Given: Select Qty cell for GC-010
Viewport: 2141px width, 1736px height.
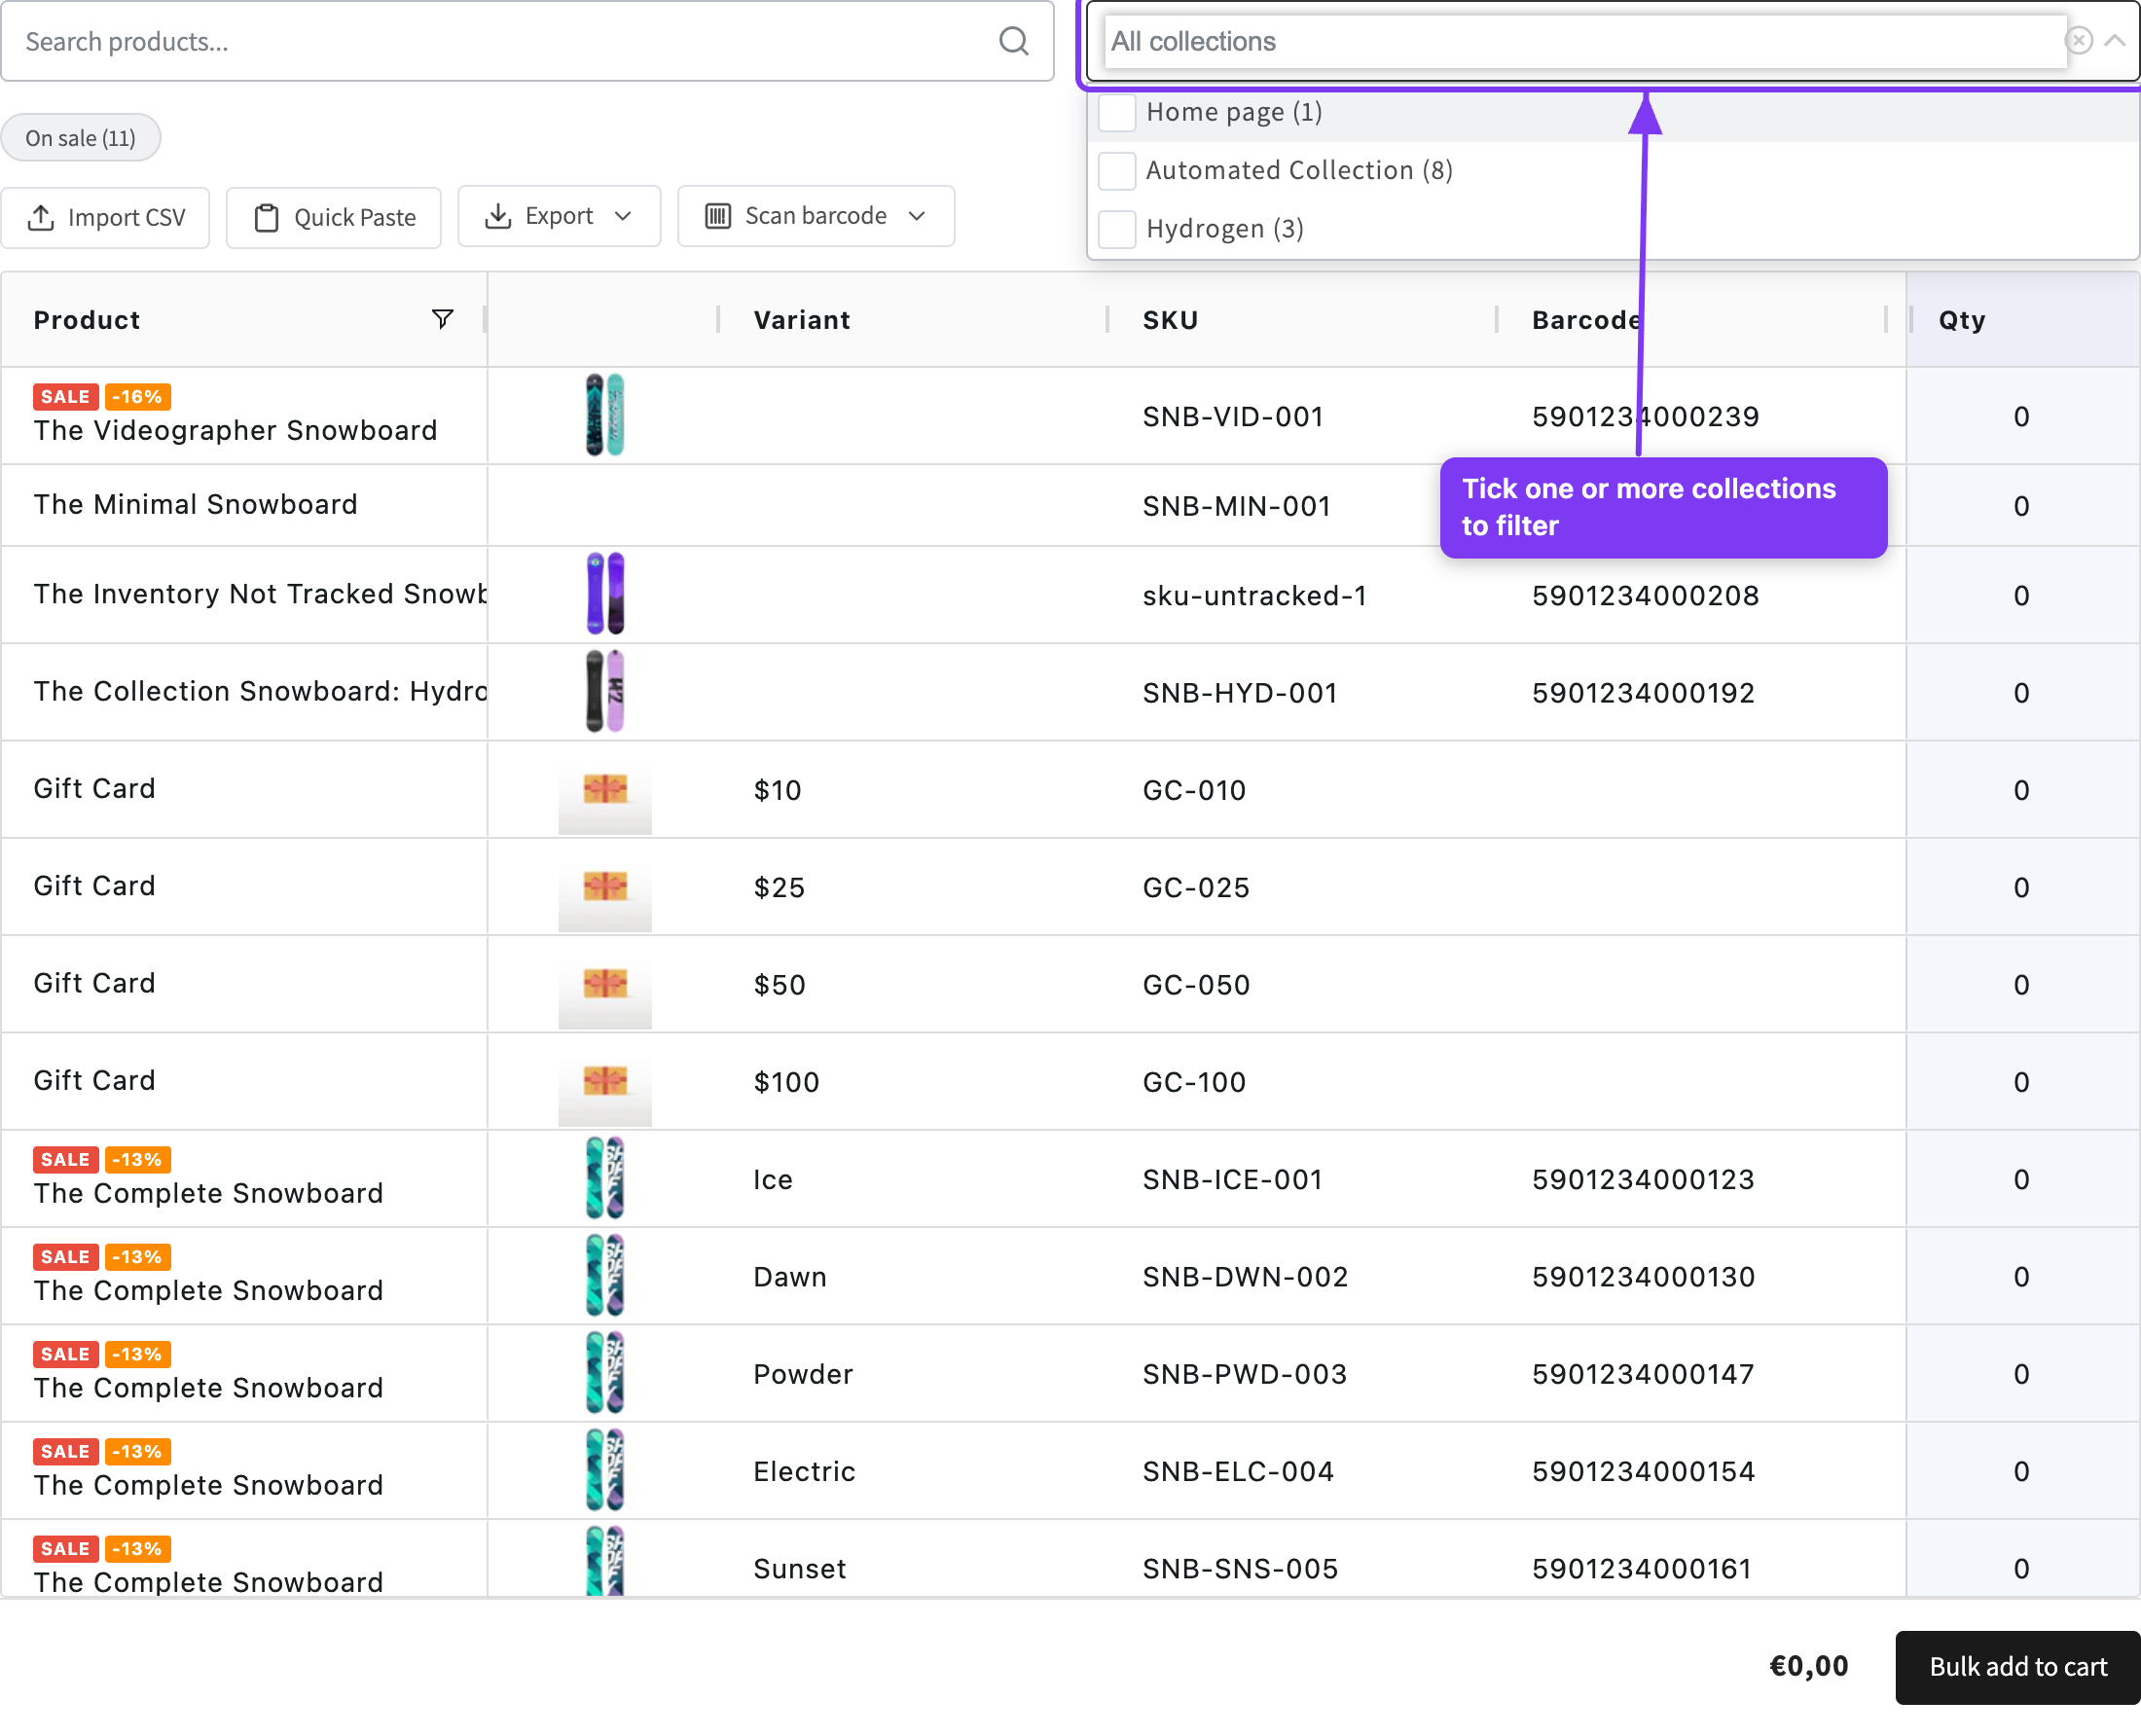Looking at the screenshot, I should (2021, 790).
